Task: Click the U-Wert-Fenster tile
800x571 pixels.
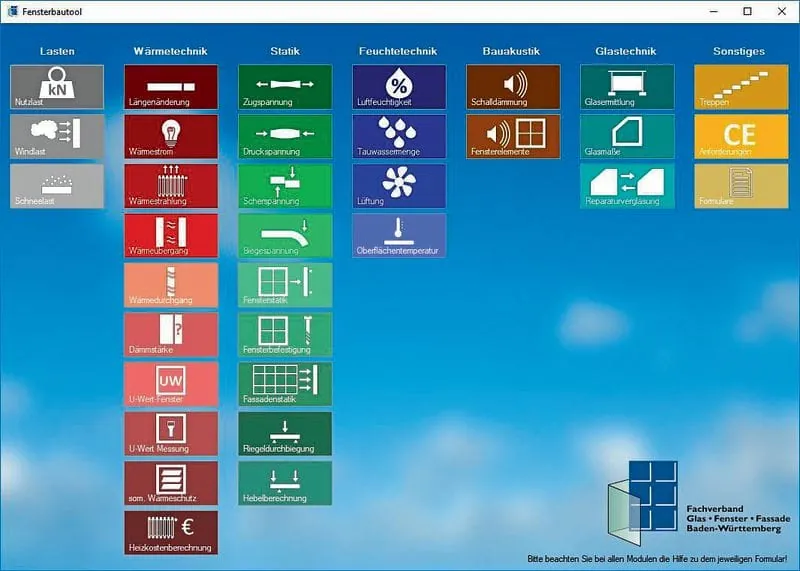Action: tap(171, 383)
